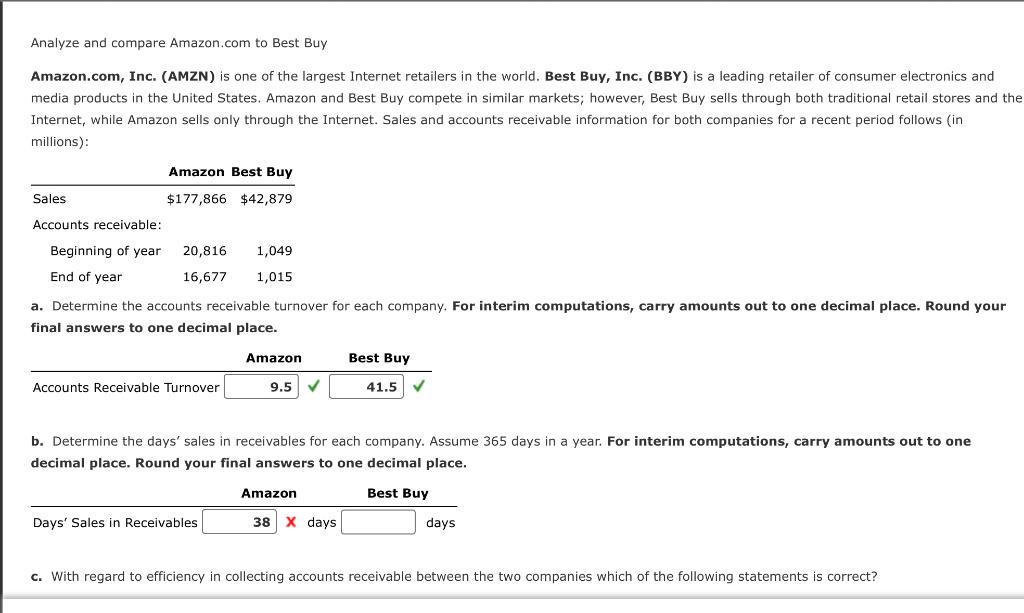Image resolution: width=1024 pixels, height=613 pixels.
Task: Click the heading 'Analyze and compare Amazon.com to Best Buy'
Action: pos(179,43)
